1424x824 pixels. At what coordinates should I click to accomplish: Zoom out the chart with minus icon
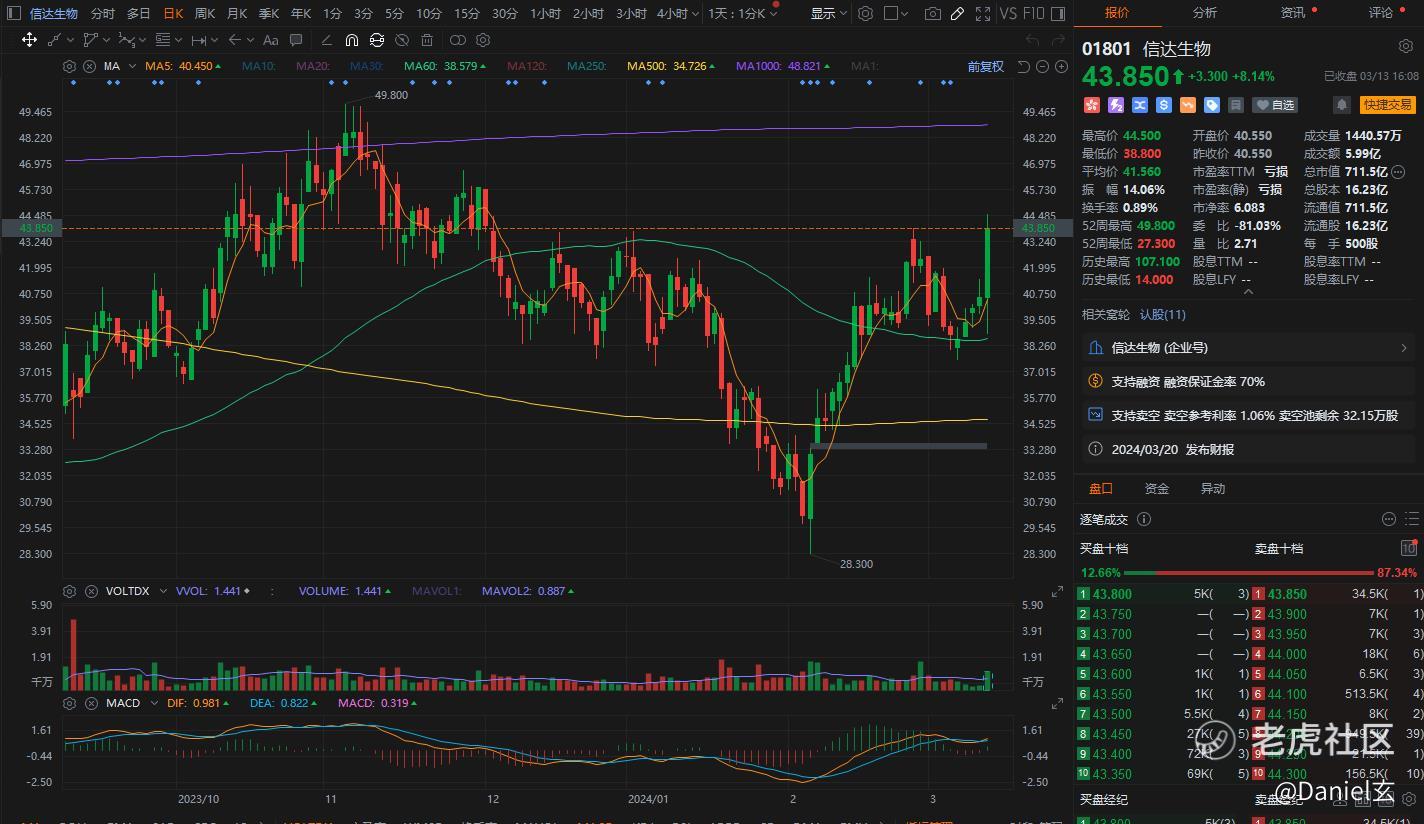1042,66
